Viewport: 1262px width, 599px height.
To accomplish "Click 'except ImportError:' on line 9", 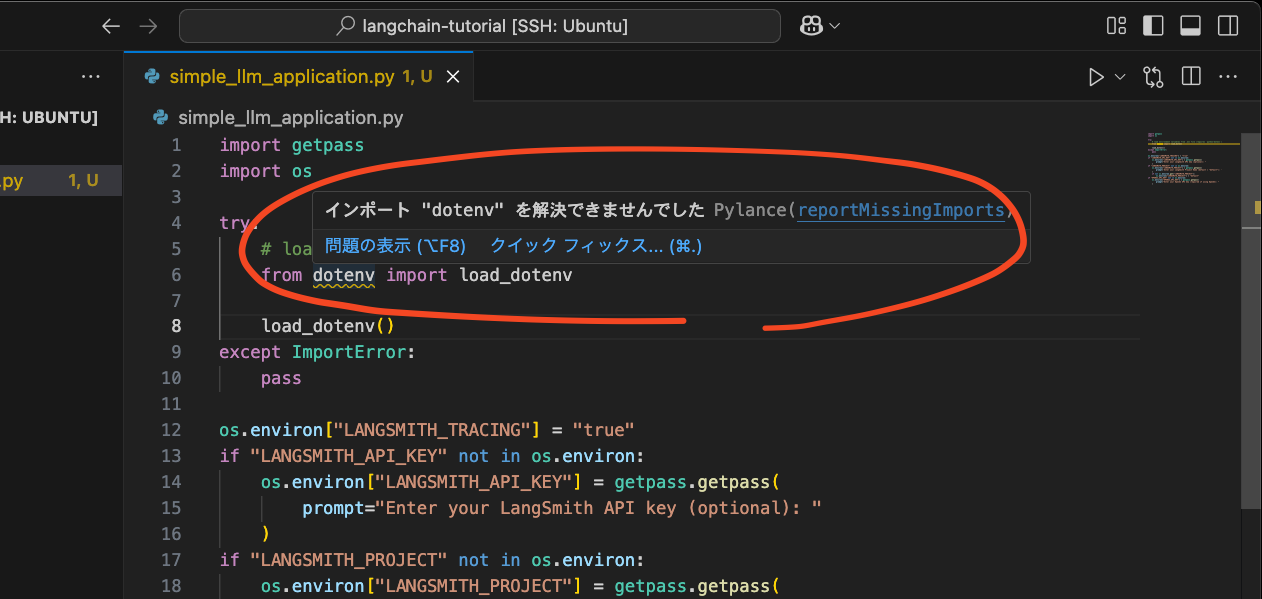I will coord(317,352).
